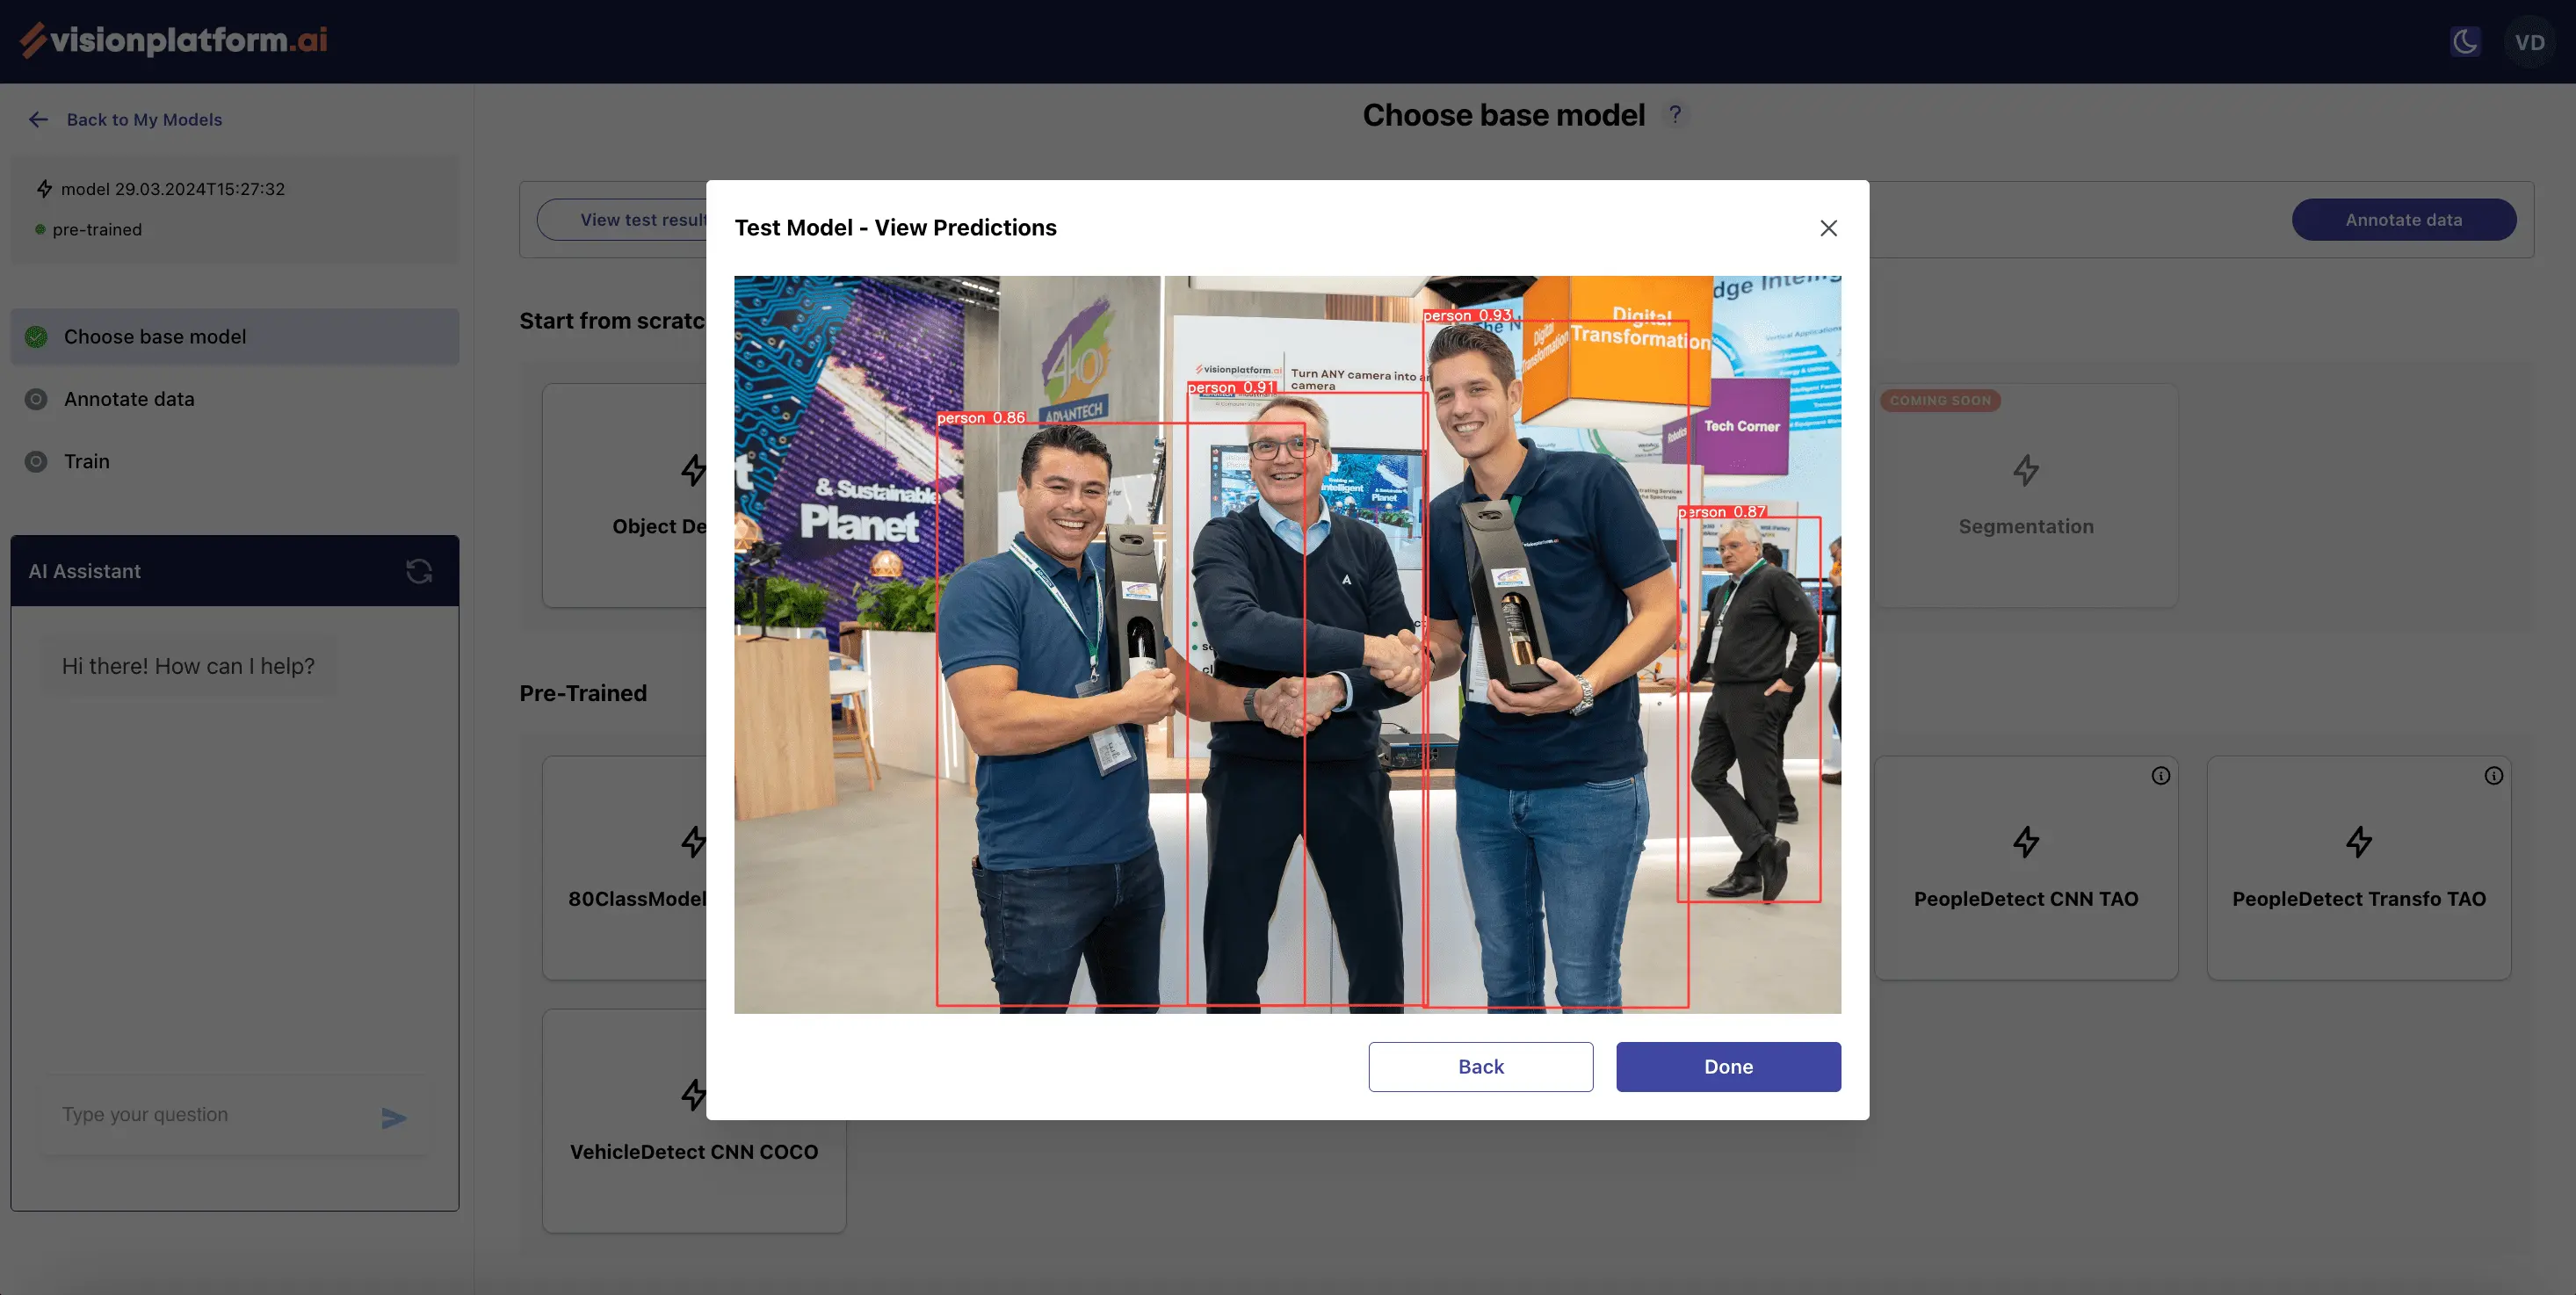Click the back arrow icon
Viewport: 2576px width, 1295px height.
pos(38,119)
